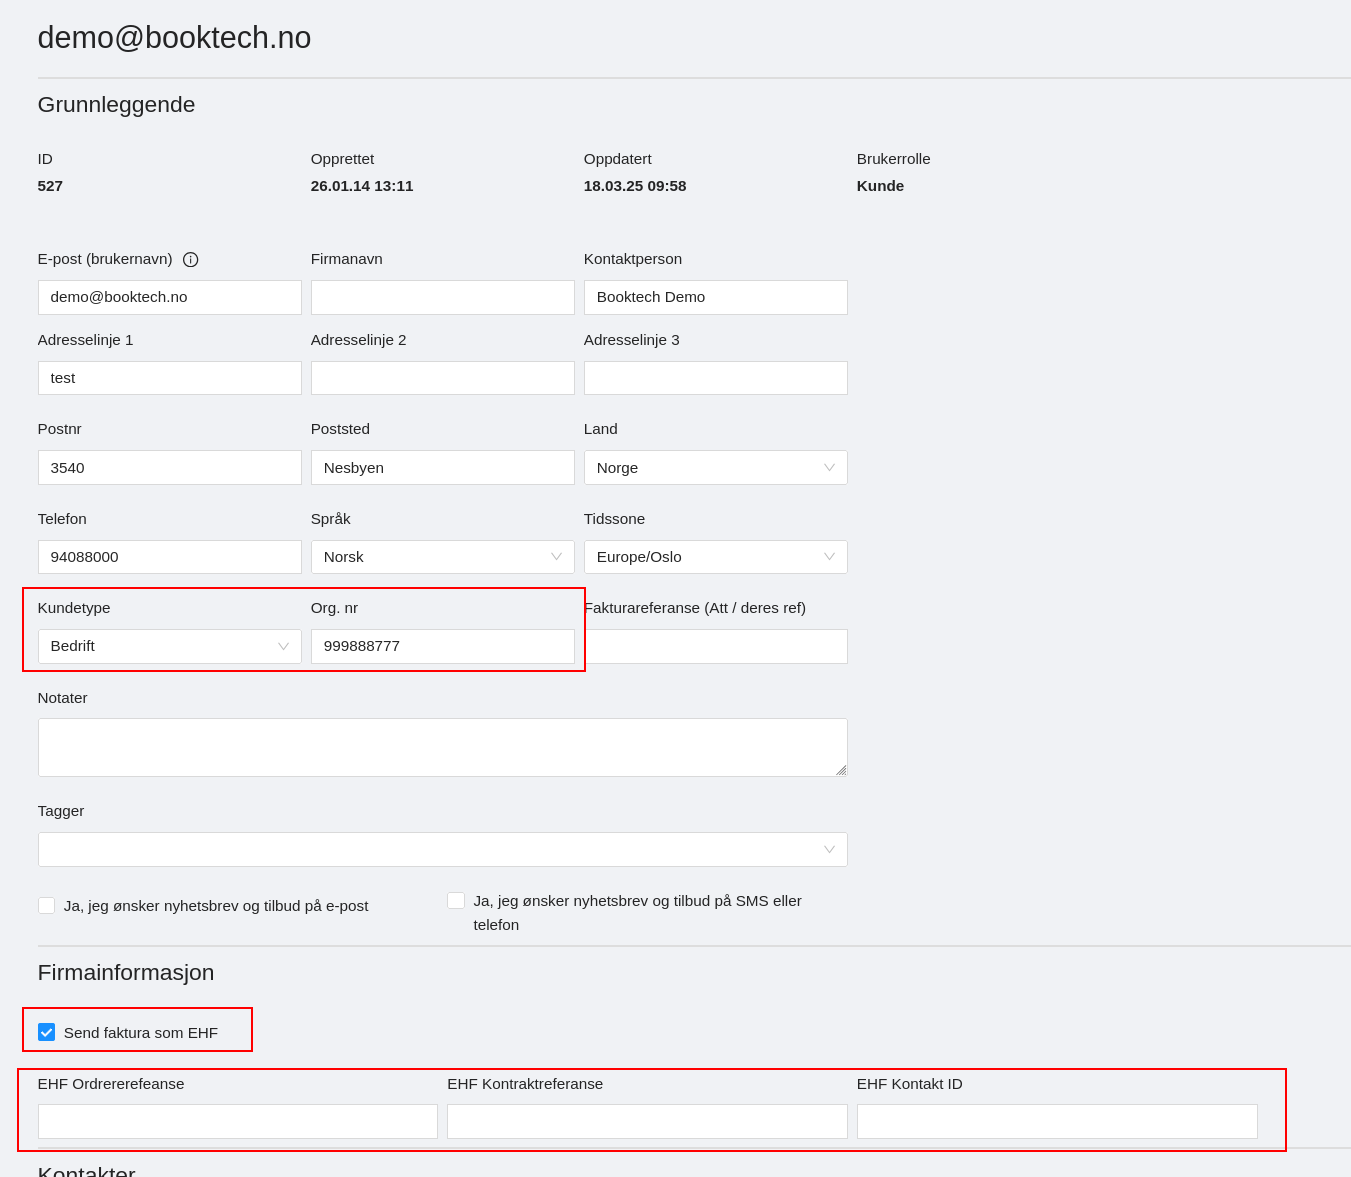1351x1177 pixels.
Task: Change Kundetype dropdown from Bedrift
Action: [x=169, y=646]
